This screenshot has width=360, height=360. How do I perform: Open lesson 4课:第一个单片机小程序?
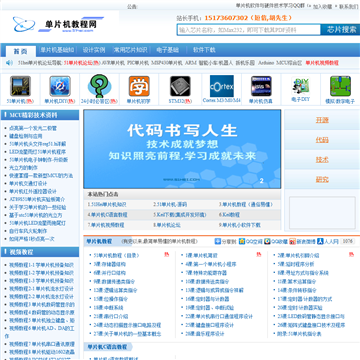point(211,264)
